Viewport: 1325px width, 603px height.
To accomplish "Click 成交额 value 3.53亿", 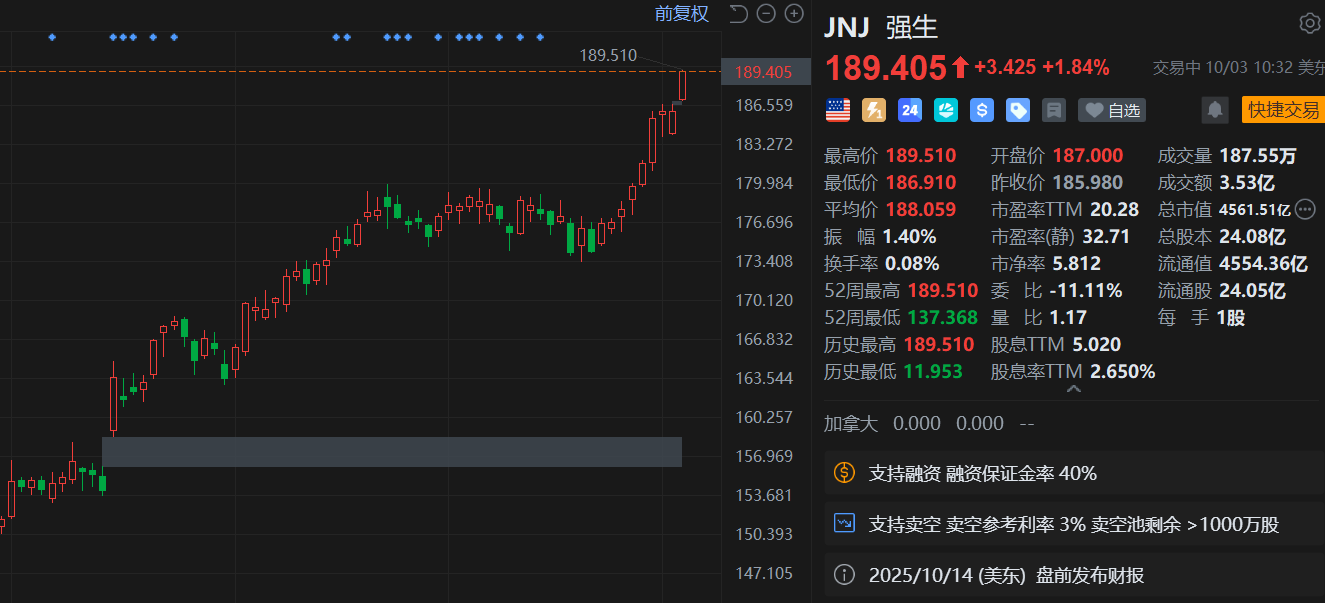I will click(x=1247, y=183).
